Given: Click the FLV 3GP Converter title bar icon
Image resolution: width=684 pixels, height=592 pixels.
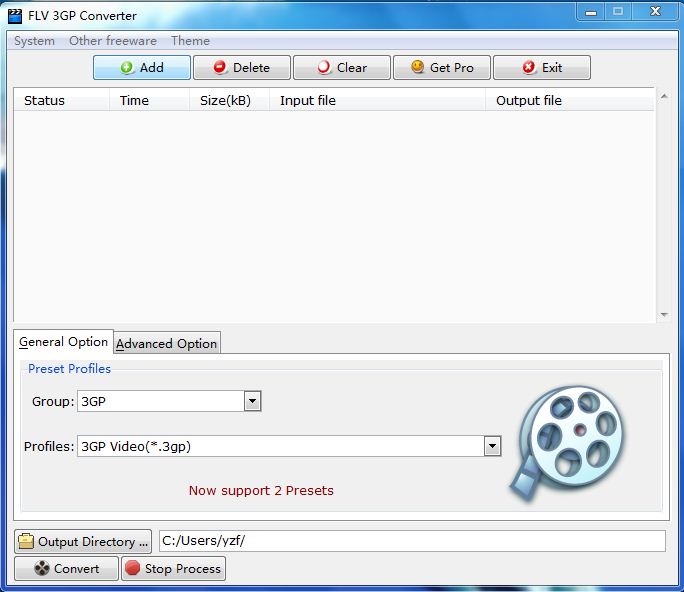Looking at the screenshot, I should pos(15,16).
